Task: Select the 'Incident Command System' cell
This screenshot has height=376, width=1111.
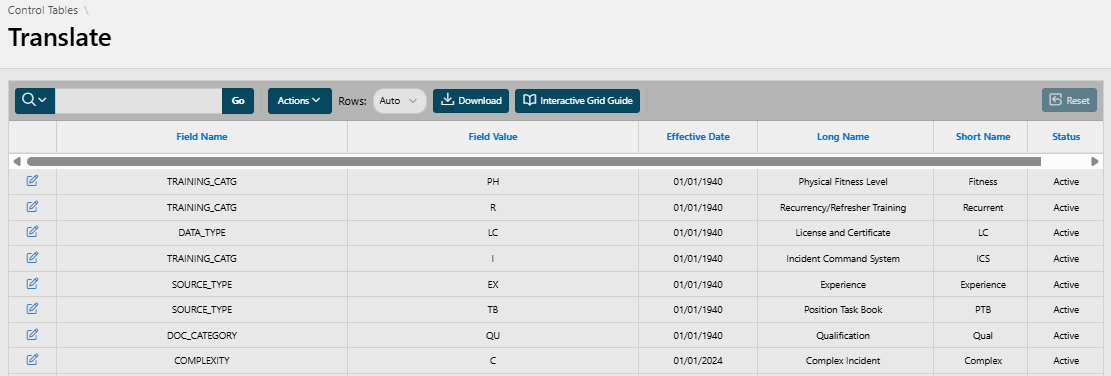Action: [845, 258]
